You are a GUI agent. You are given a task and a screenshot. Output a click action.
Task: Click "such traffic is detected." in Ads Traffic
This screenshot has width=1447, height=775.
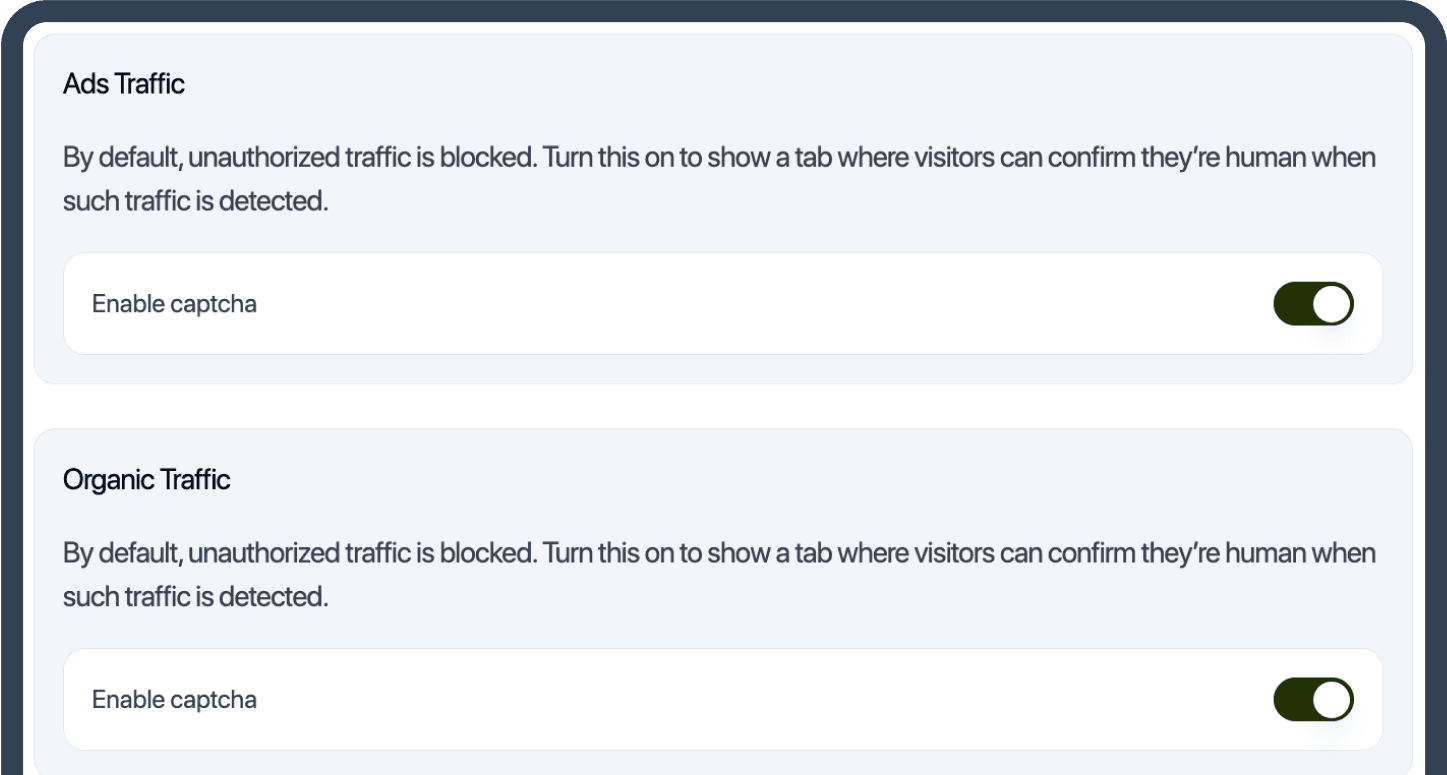click(195, 201)
